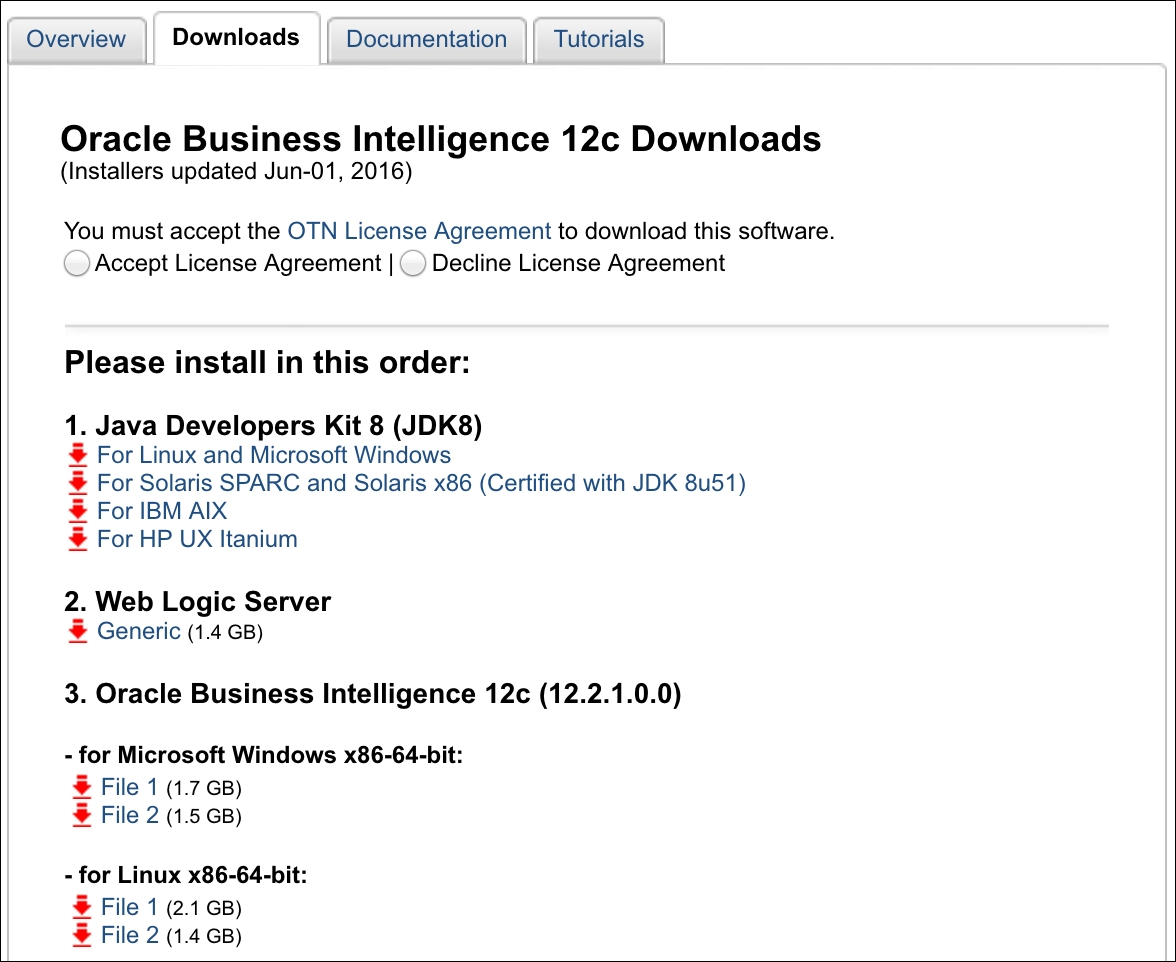Open JDK link For Solaris SPARC and Solaris x86
Screen dimensions: 1176x962
click(x=422, y=483)
